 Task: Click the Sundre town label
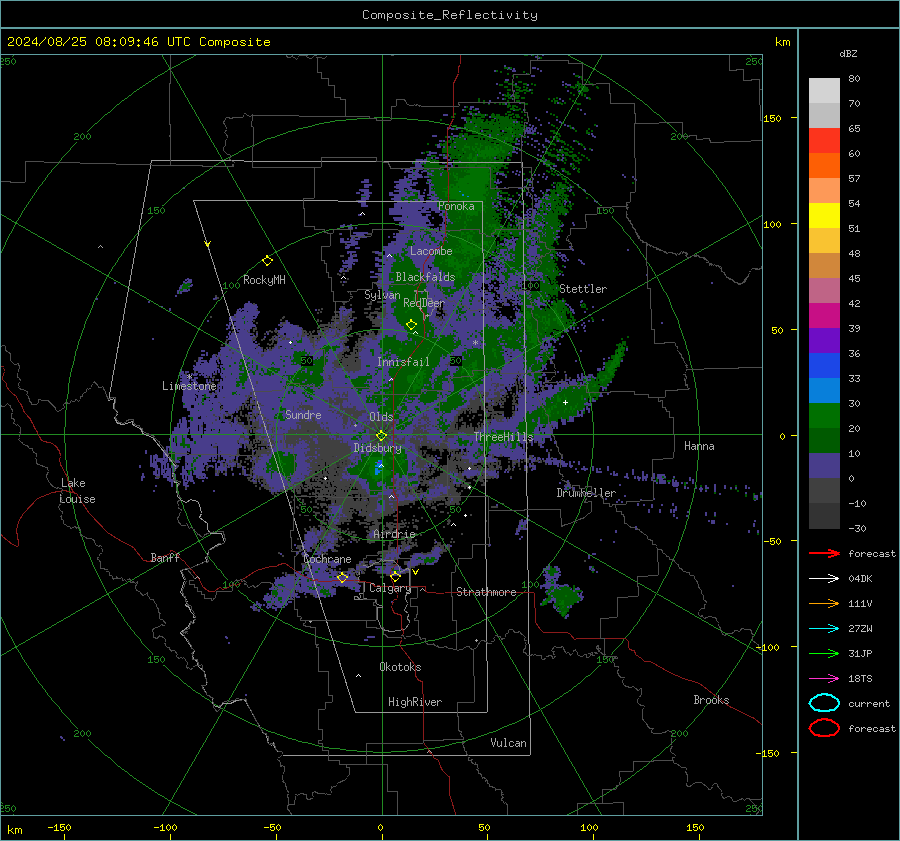[303, 414]
